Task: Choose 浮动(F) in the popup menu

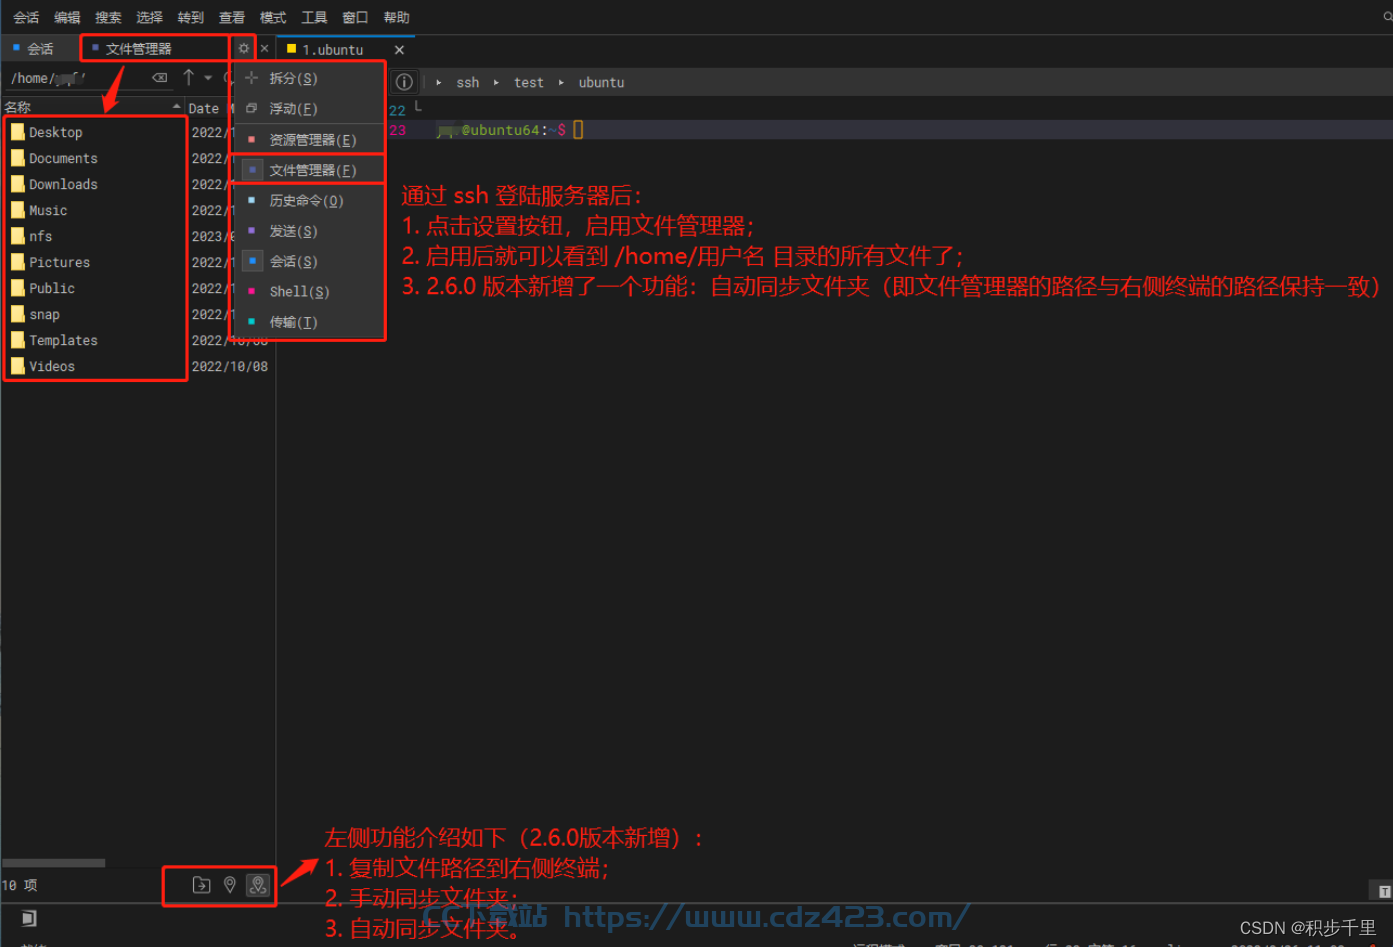Action: (x=309, y=108)
